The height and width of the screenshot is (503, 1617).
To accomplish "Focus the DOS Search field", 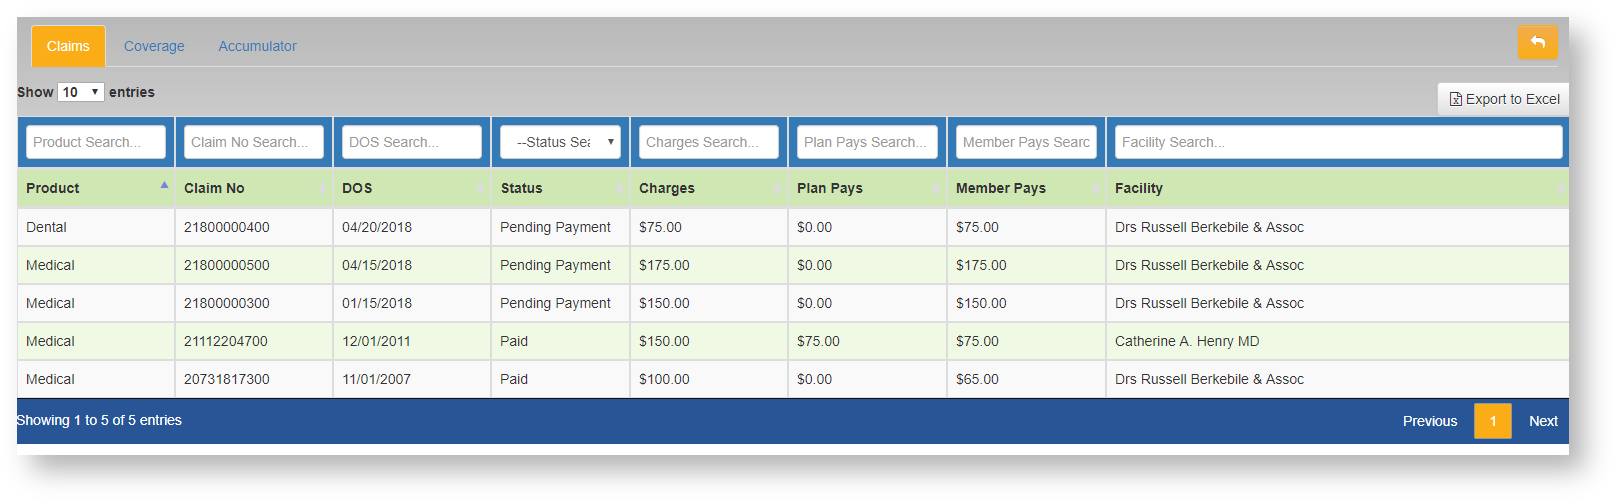I will (x=412, y=142).
